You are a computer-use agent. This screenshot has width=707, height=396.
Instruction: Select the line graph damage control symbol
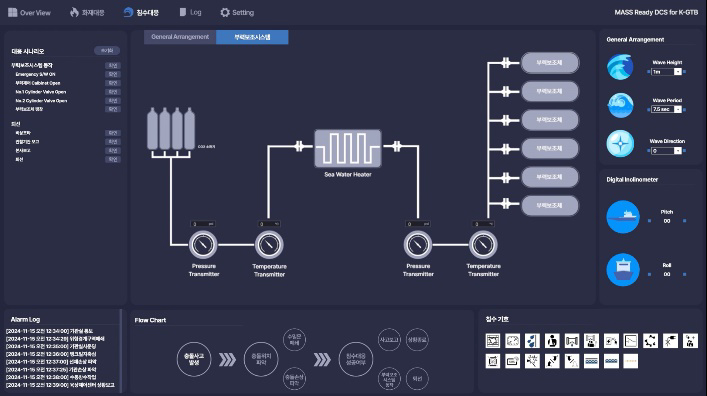pos(631,341)
